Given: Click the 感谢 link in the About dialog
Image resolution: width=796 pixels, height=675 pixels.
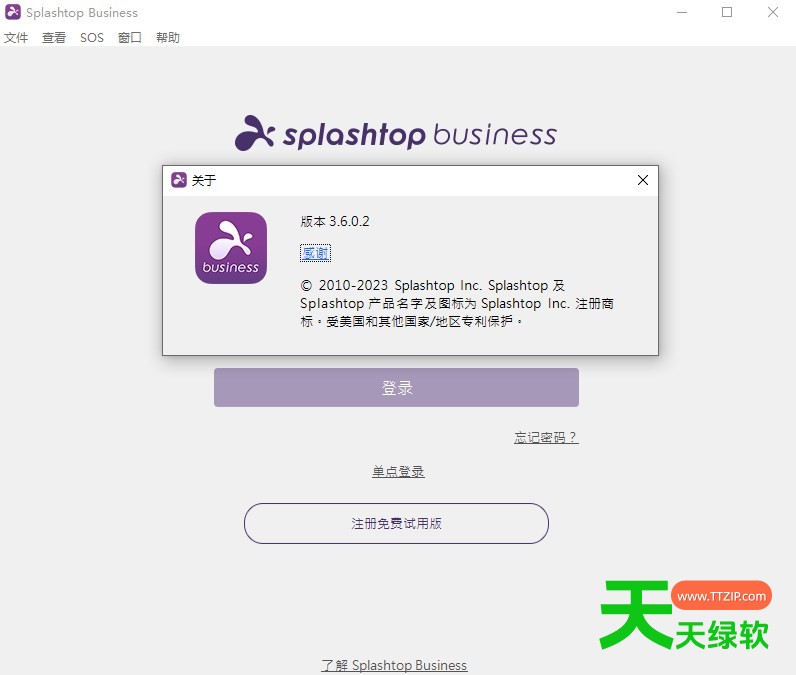Looking at the screenshot, I should tap(315, 253).
